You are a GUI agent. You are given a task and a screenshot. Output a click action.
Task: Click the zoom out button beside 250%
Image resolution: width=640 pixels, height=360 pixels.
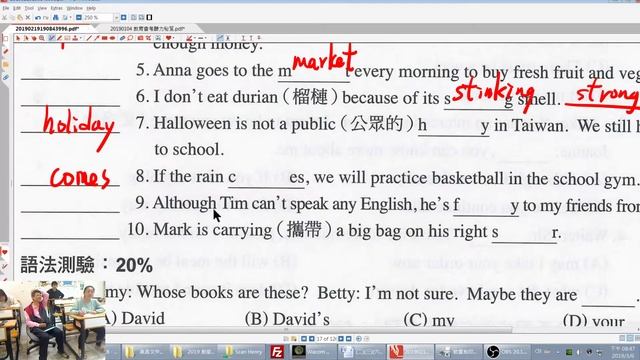79,18
